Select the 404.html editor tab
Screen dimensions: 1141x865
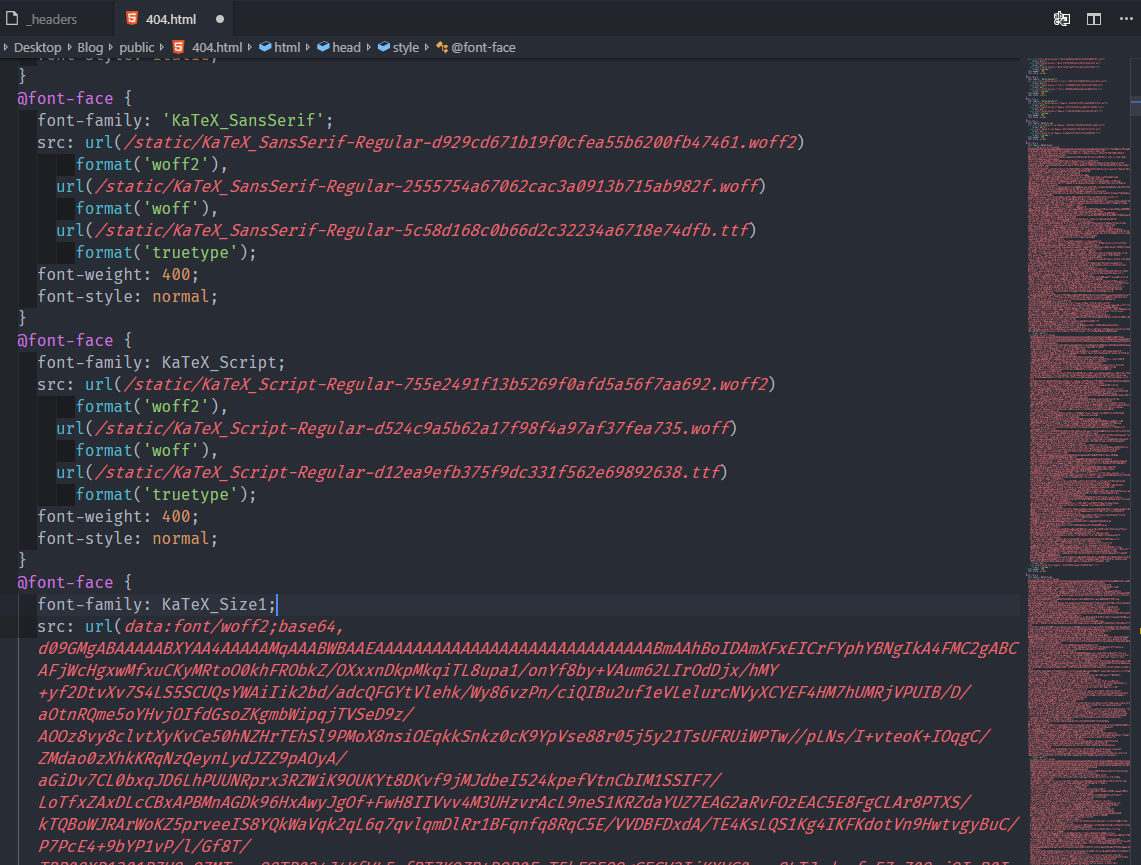point(171,19)
